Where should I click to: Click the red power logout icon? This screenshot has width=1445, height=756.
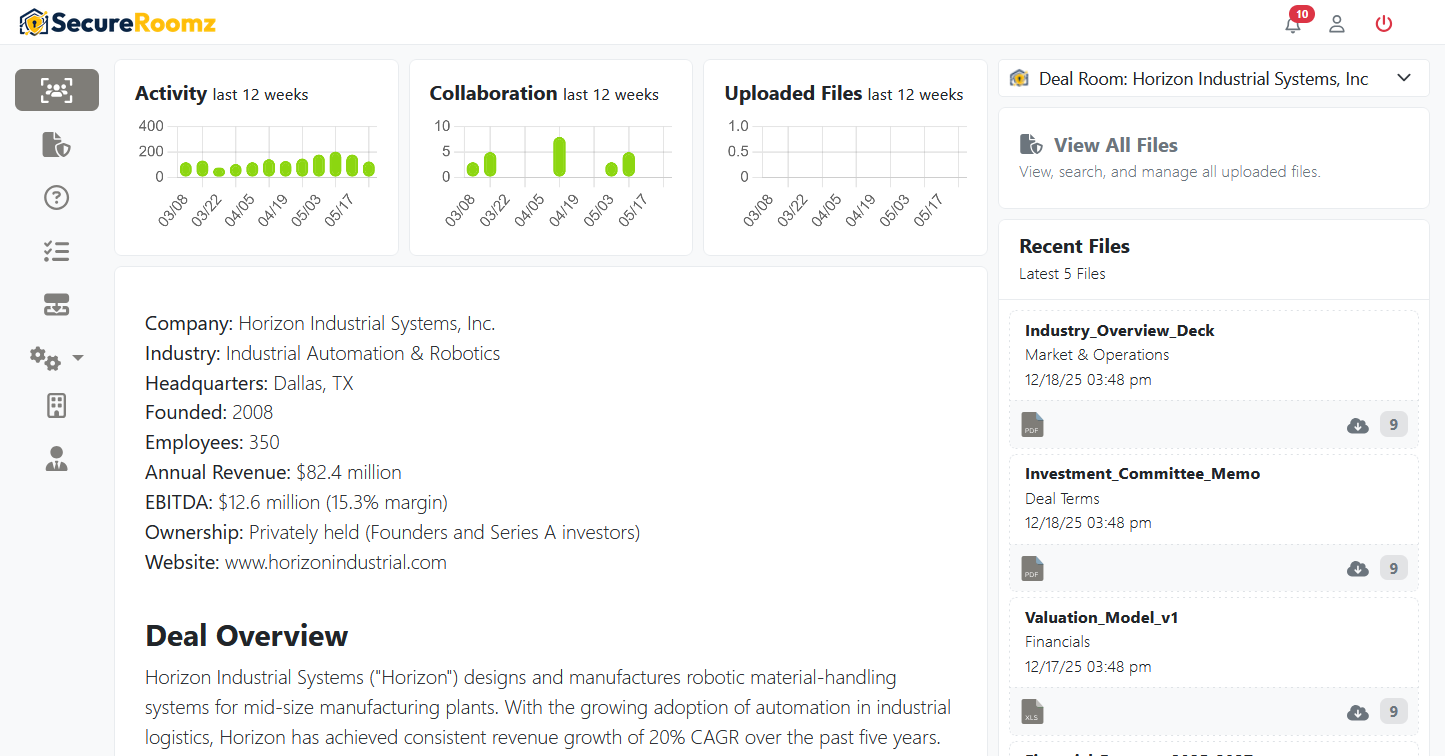click(1384, 24)
